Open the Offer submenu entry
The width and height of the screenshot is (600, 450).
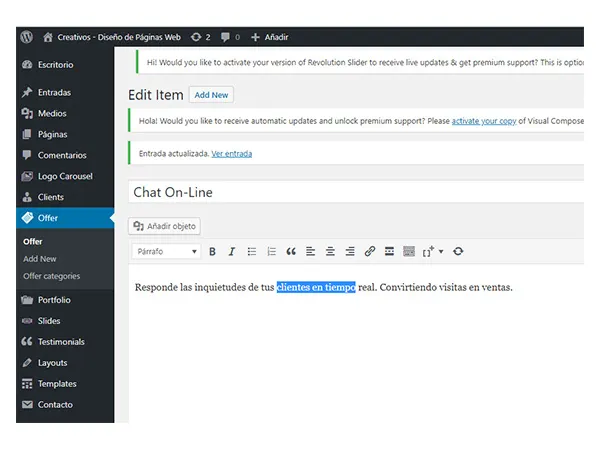coord(33,241)
